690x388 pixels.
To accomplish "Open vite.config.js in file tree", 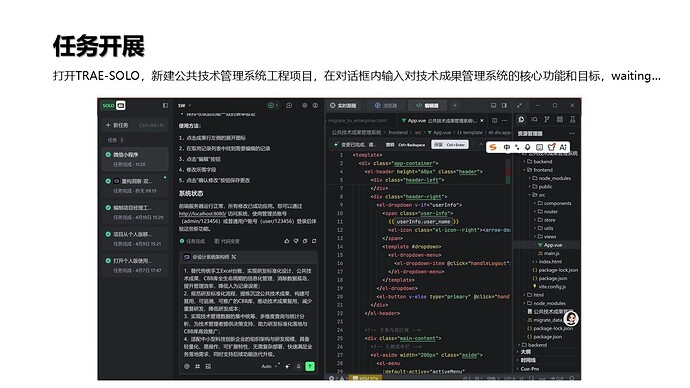I will coord(549,287).
